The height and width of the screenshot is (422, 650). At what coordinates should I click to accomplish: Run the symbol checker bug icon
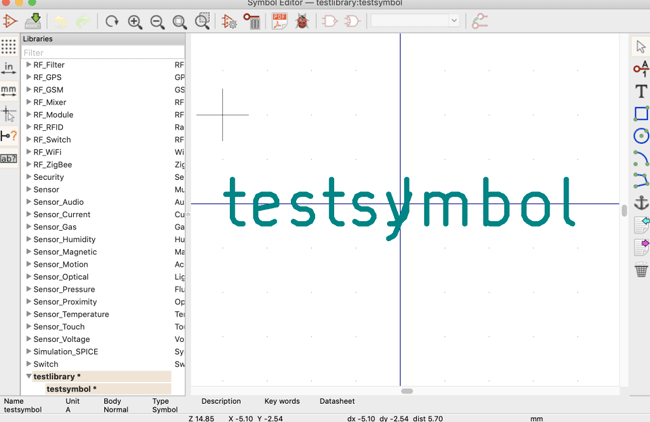click(302, 21)
